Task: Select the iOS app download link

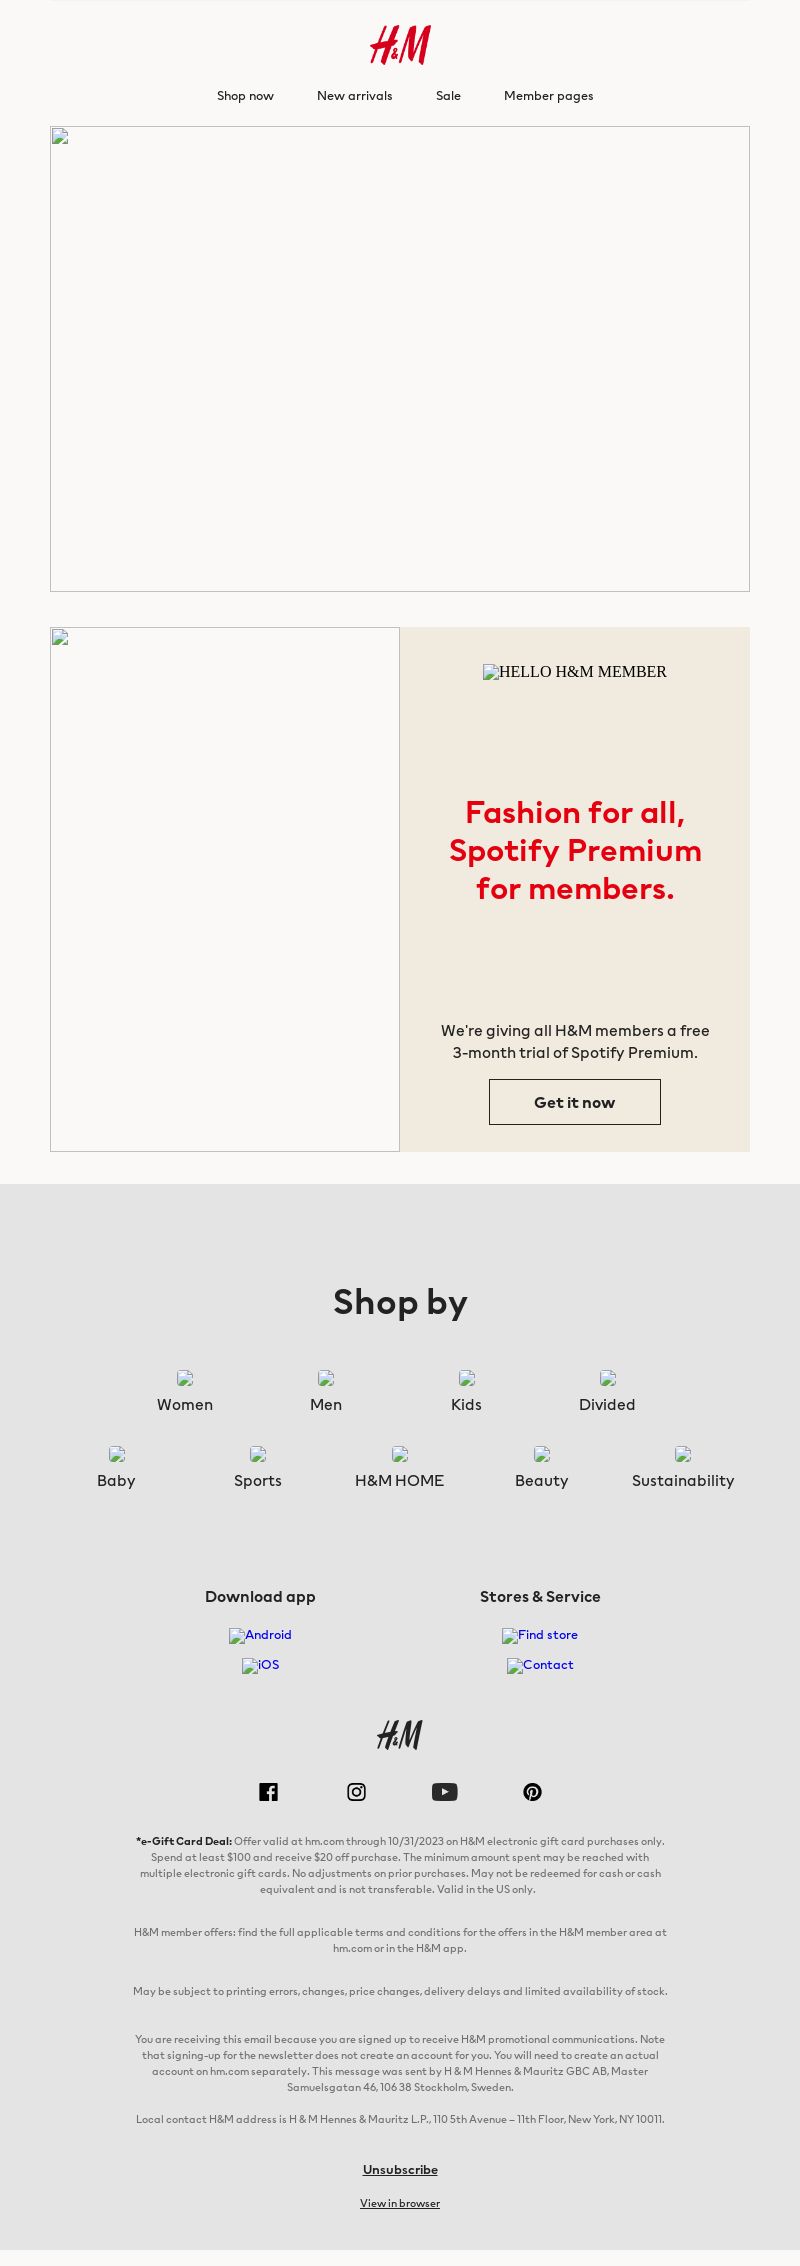Action: coord(260,1665)
